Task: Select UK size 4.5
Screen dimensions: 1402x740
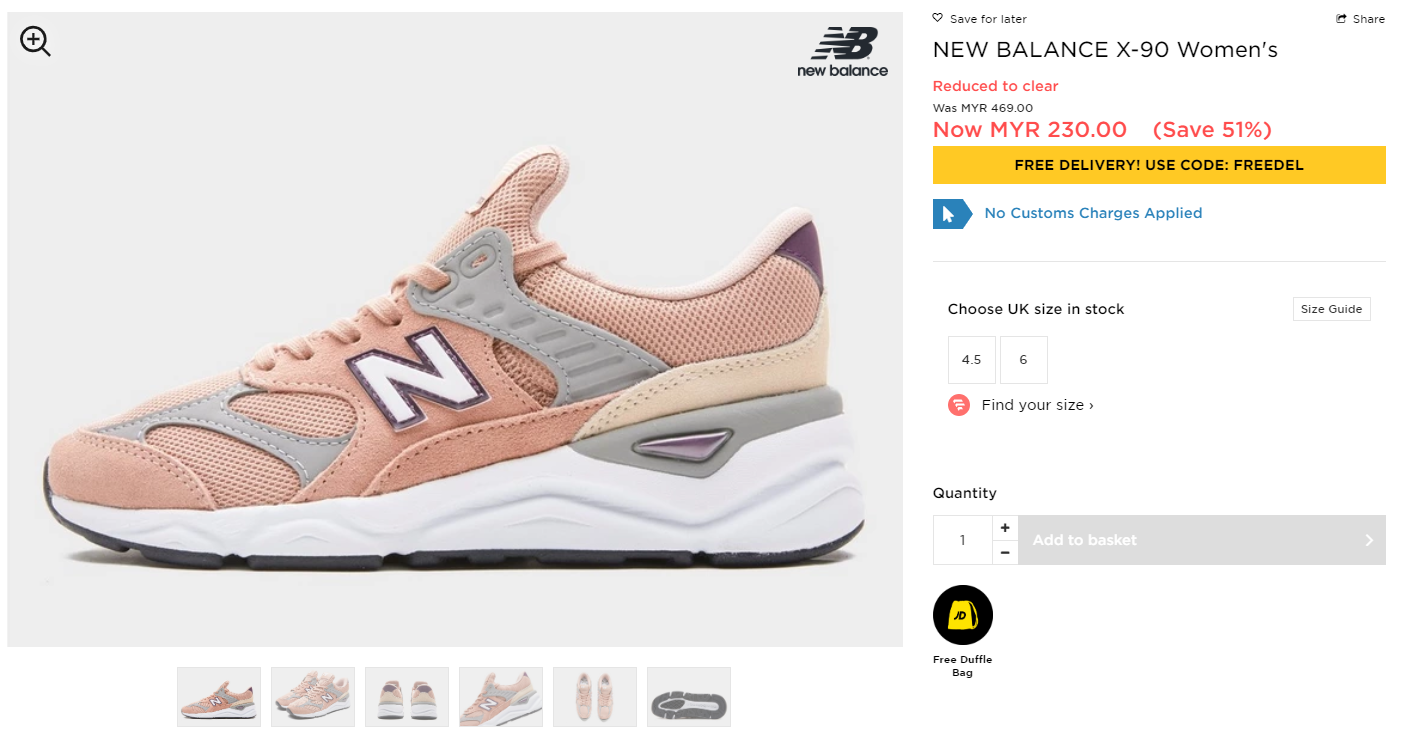Action: (971, 360)
